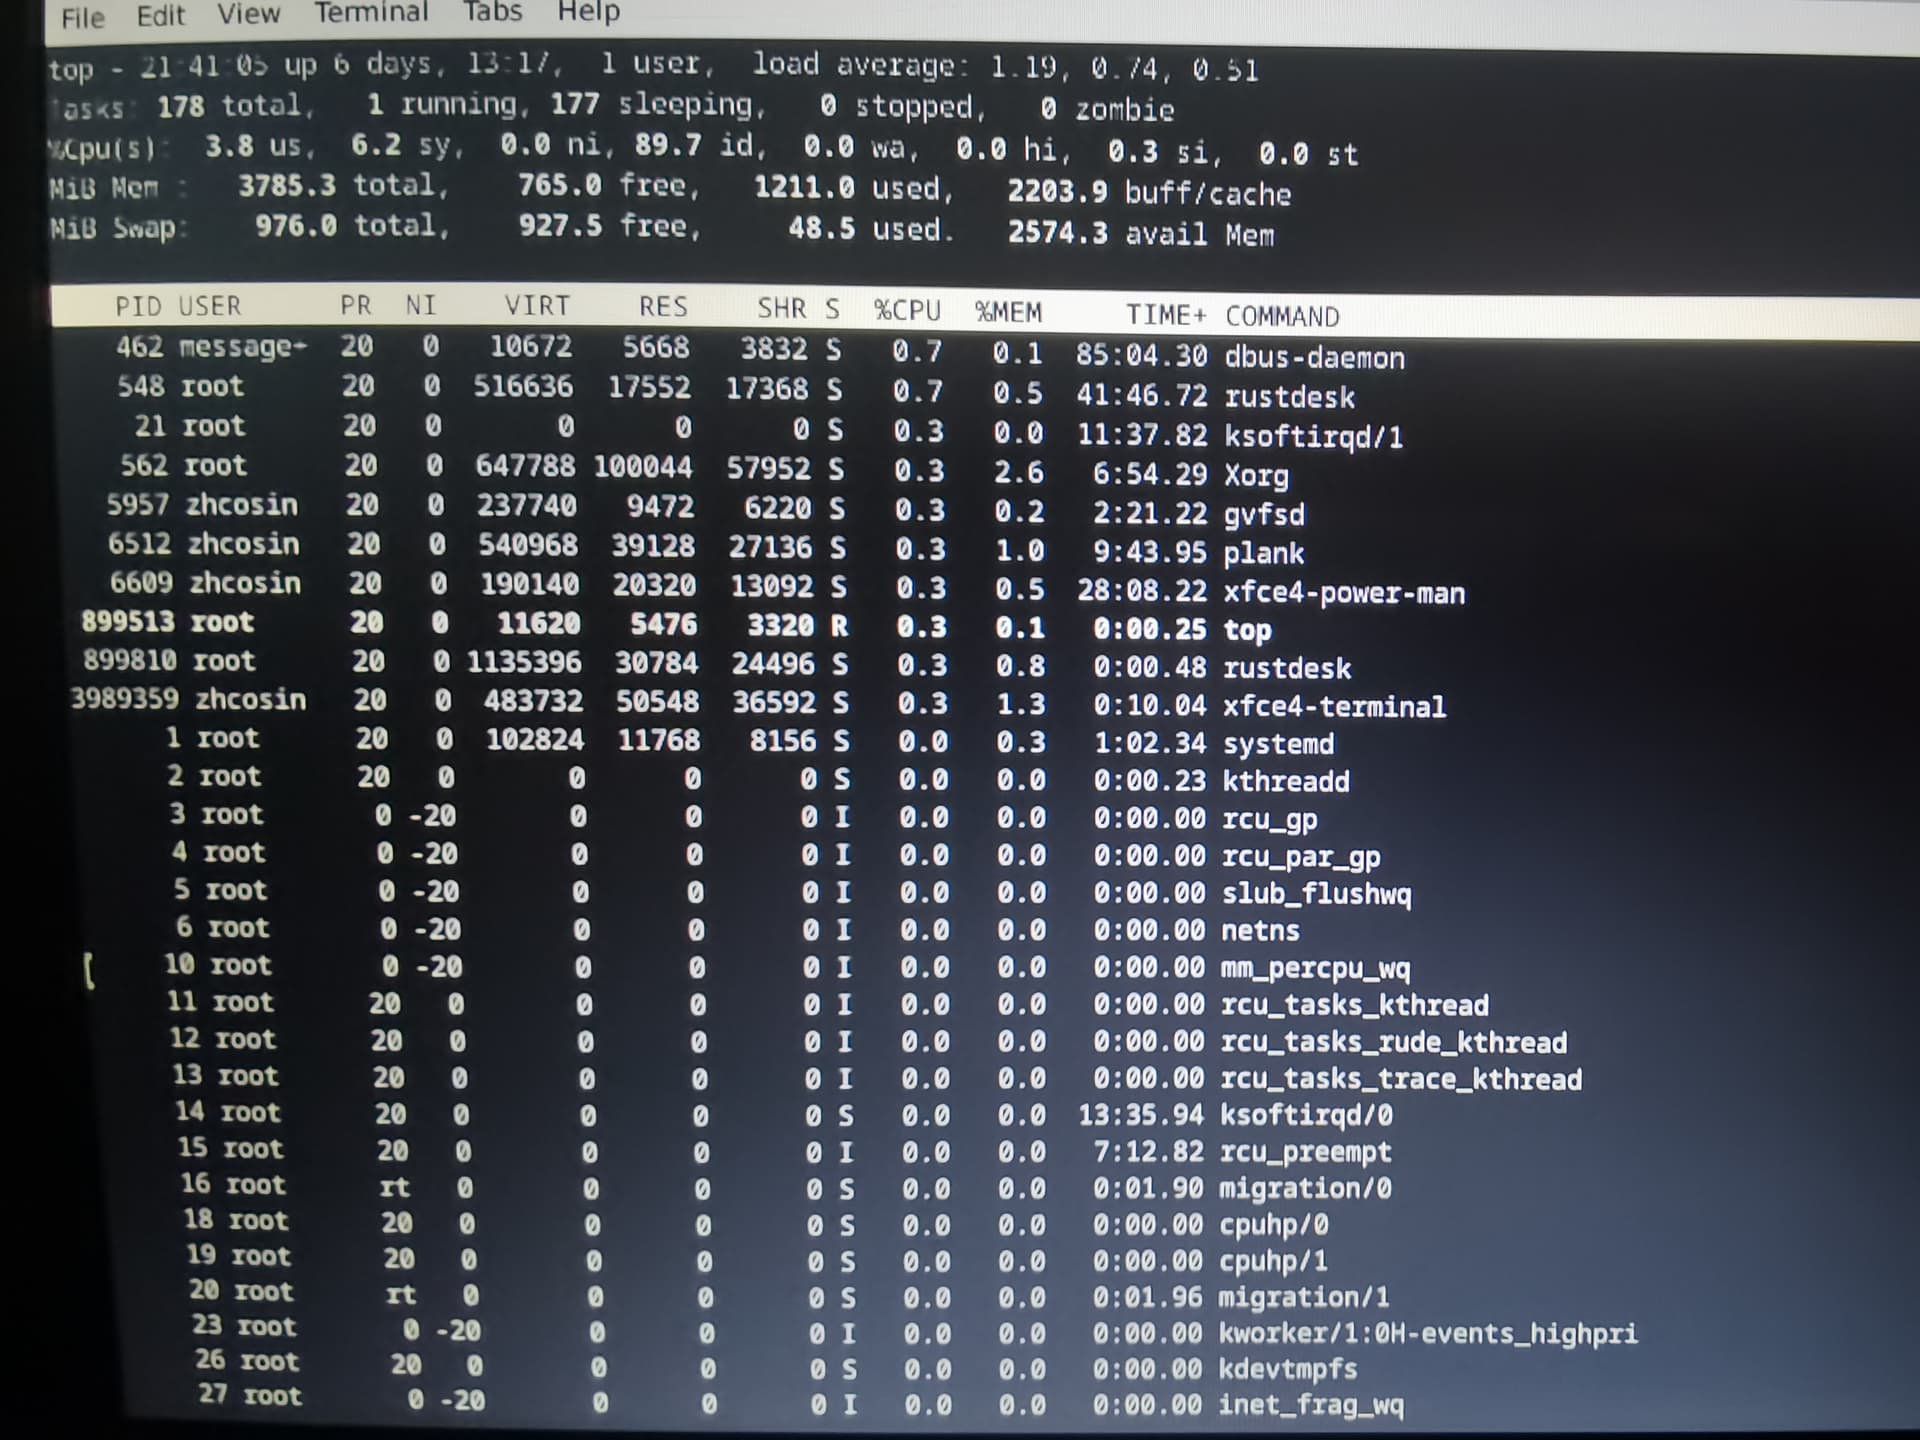Click the VIRT column header
The height and width of the screenshot is (1440, 1920).
(x=537, y=305)
